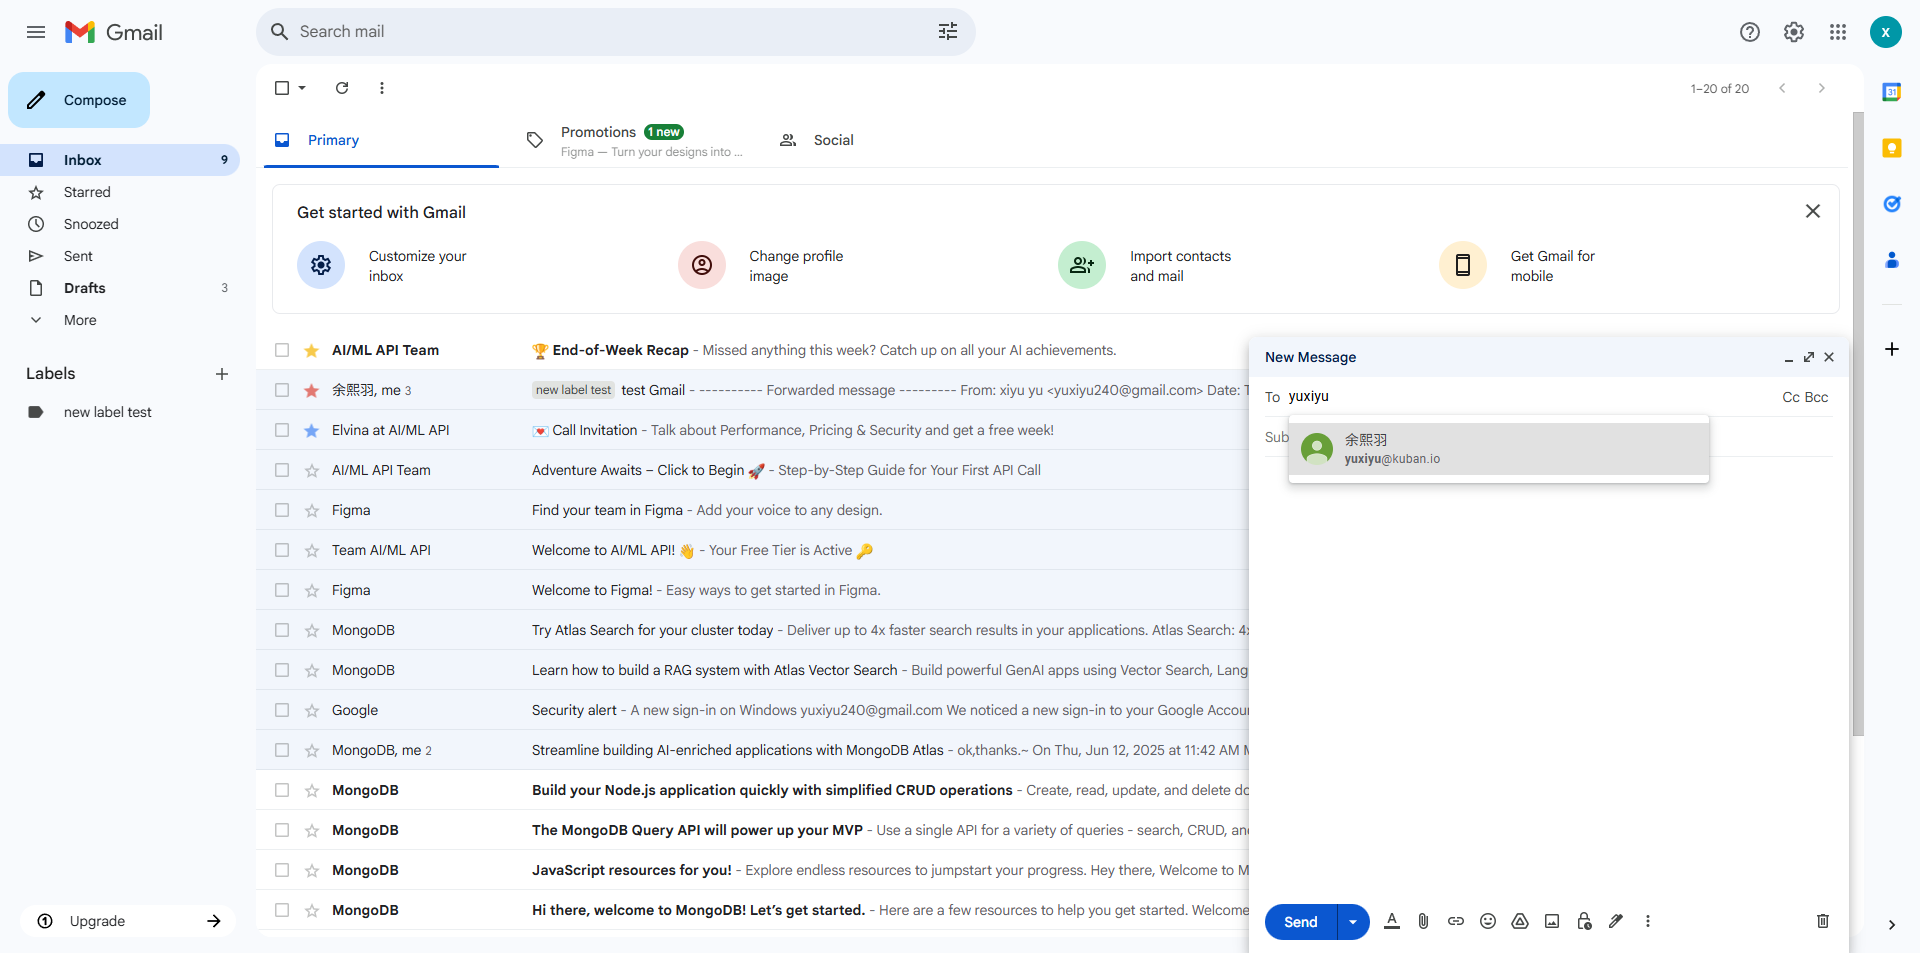Add Cc recipients

pos(1791,397)
